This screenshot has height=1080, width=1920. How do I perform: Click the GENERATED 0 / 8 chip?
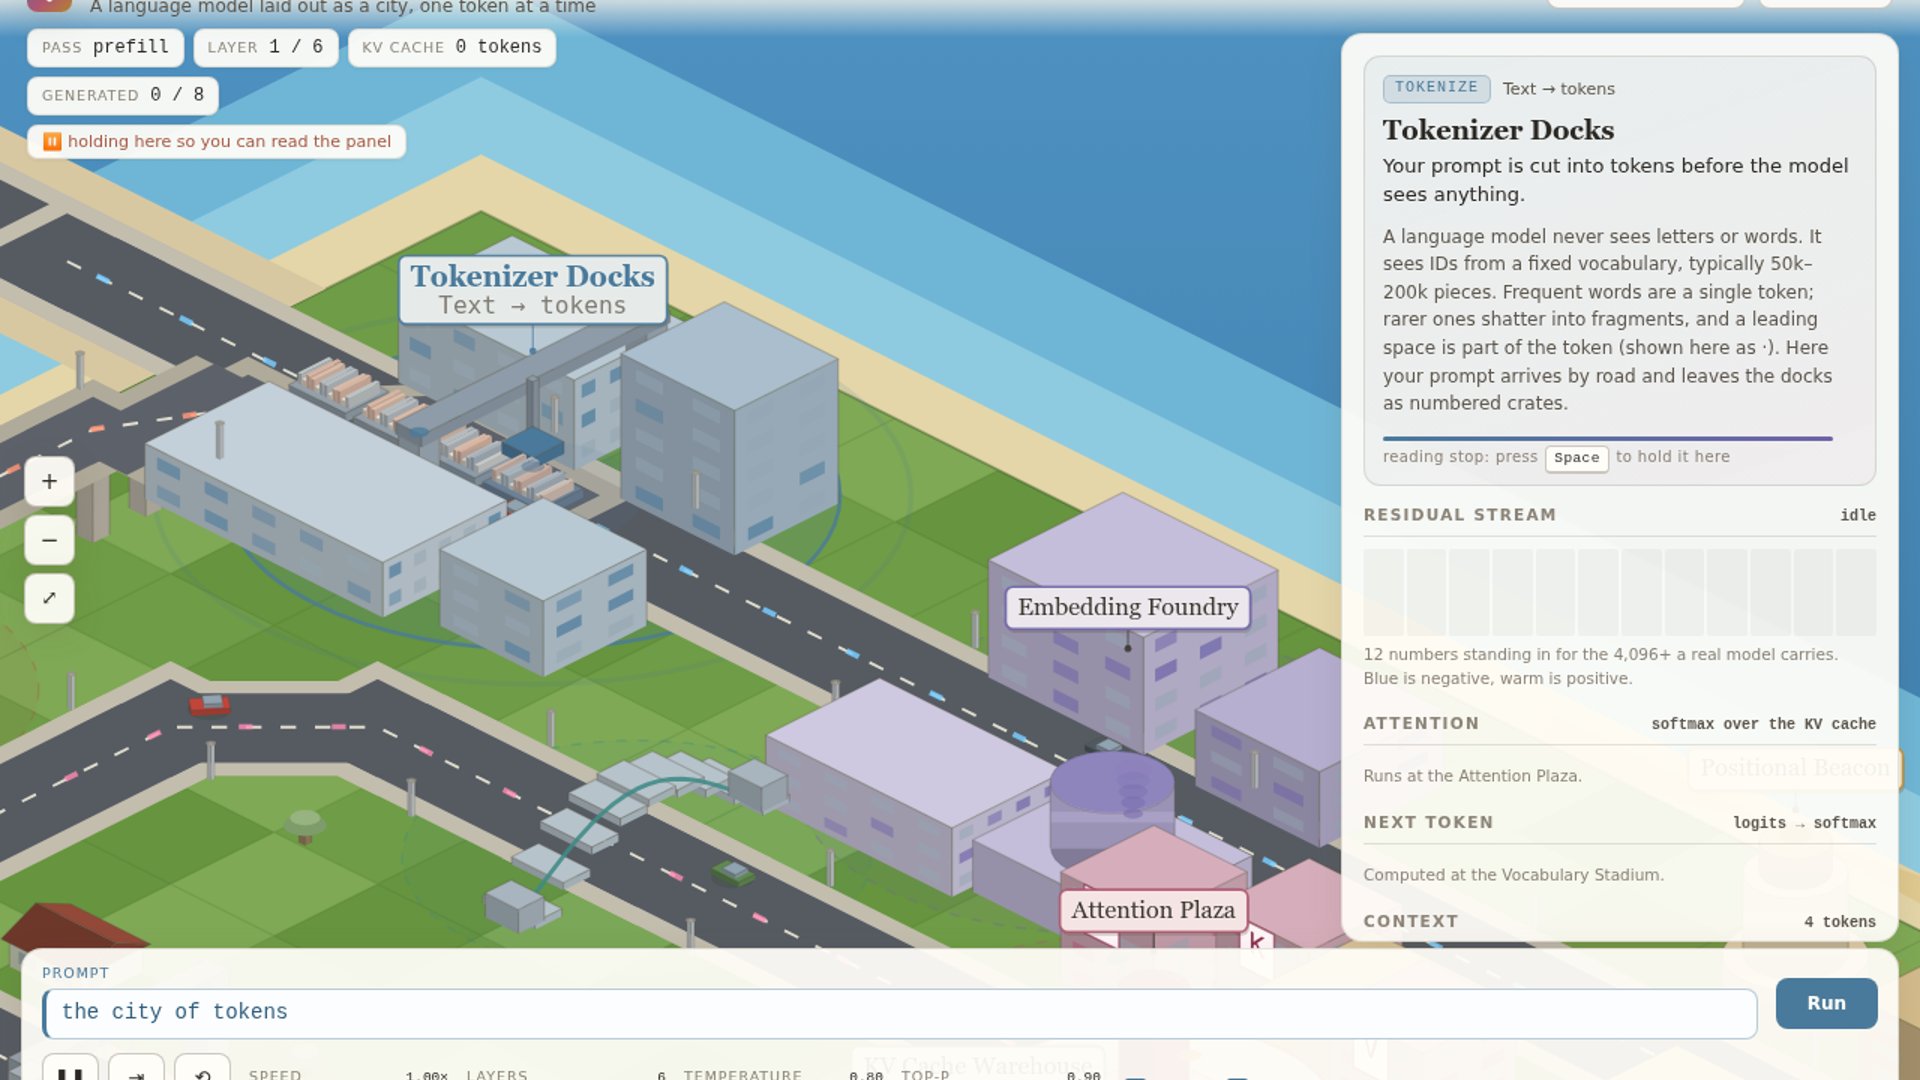click(123, 95)
